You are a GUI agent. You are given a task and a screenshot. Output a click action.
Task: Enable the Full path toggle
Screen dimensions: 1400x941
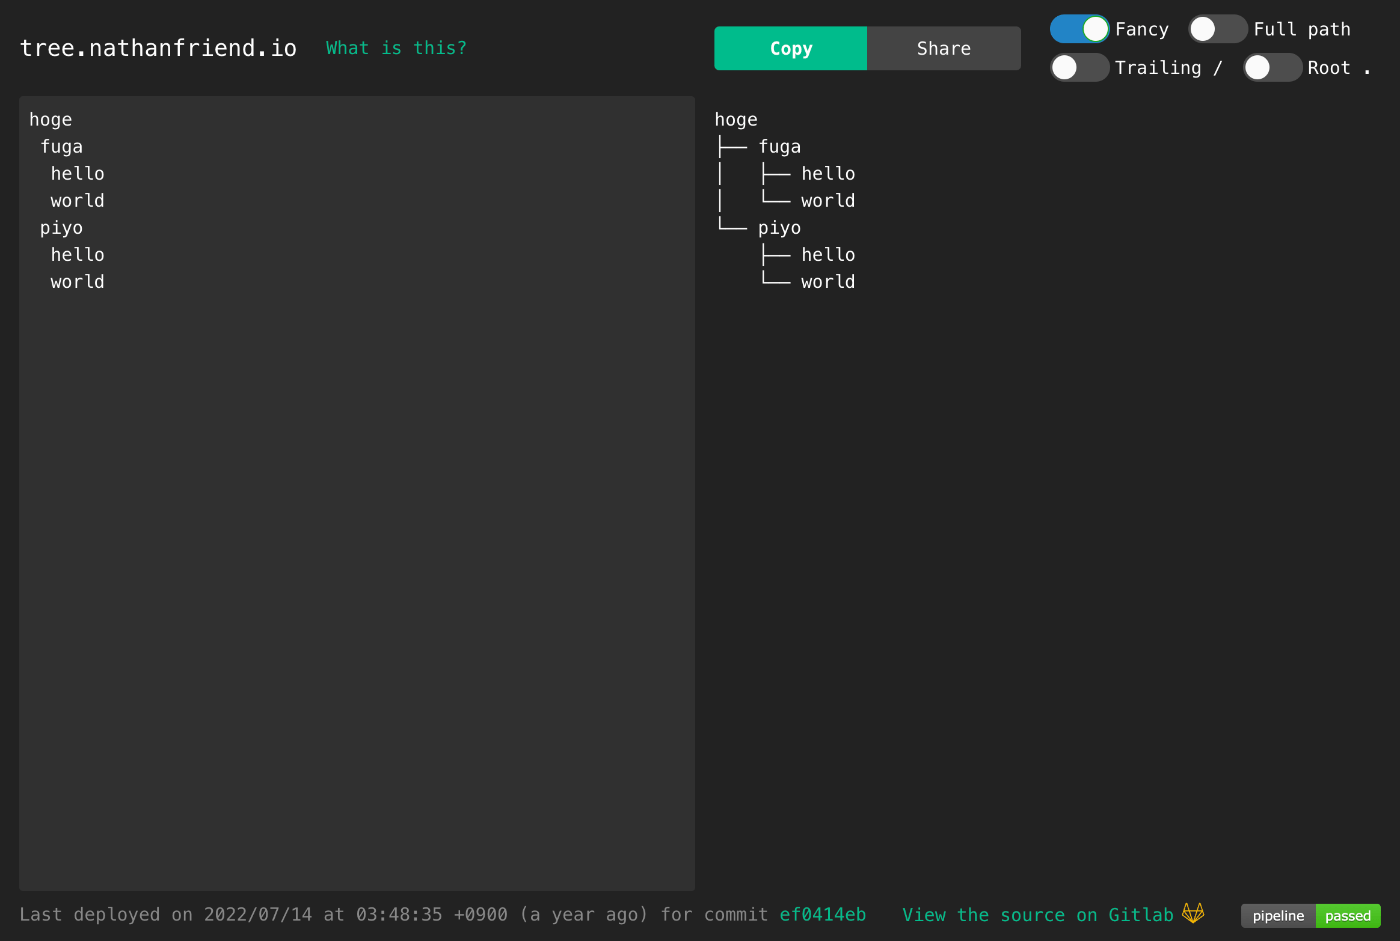point(1217,29)
